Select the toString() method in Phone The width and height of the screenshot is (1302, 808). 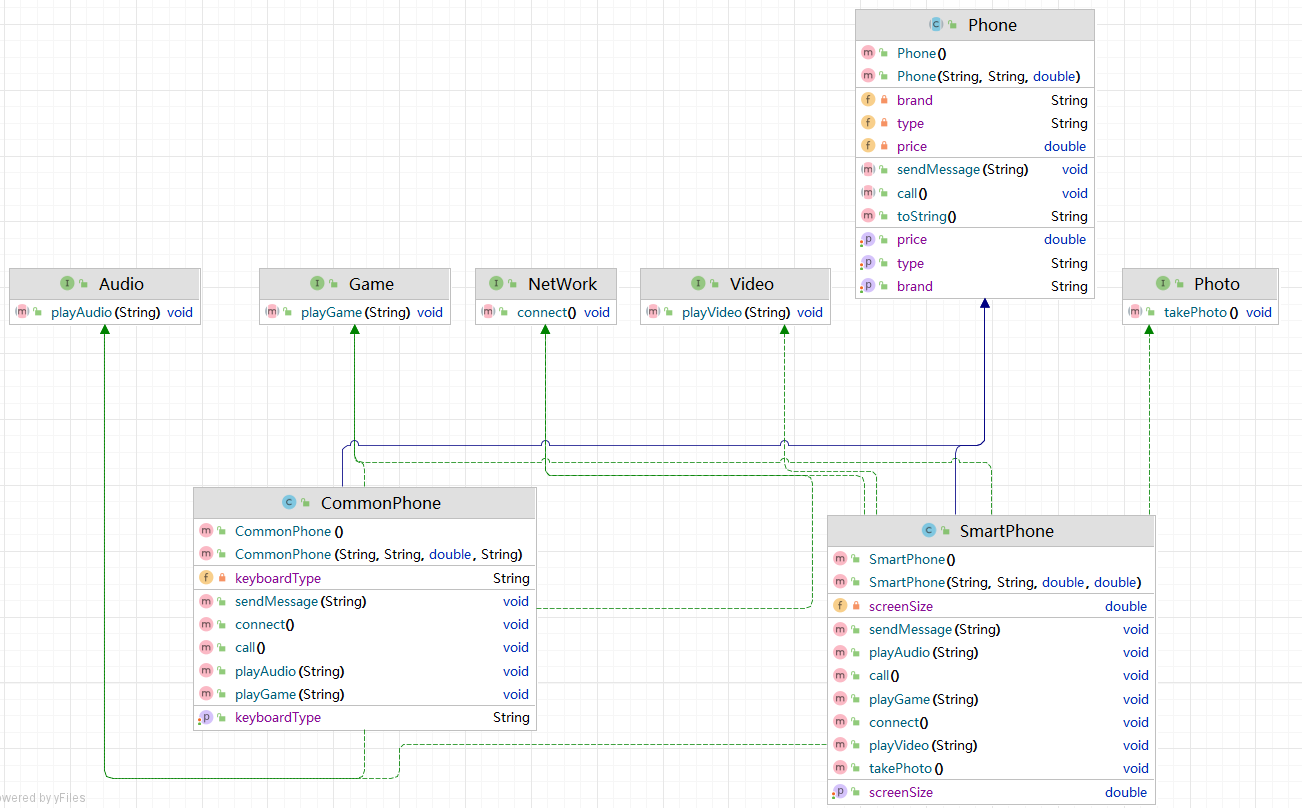926,216
